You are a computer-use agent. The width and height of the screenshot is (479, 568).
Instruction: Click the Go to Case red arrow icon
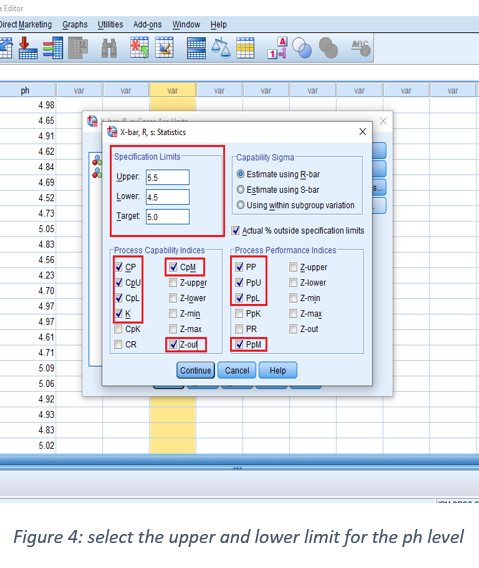[x=28, y=48]
